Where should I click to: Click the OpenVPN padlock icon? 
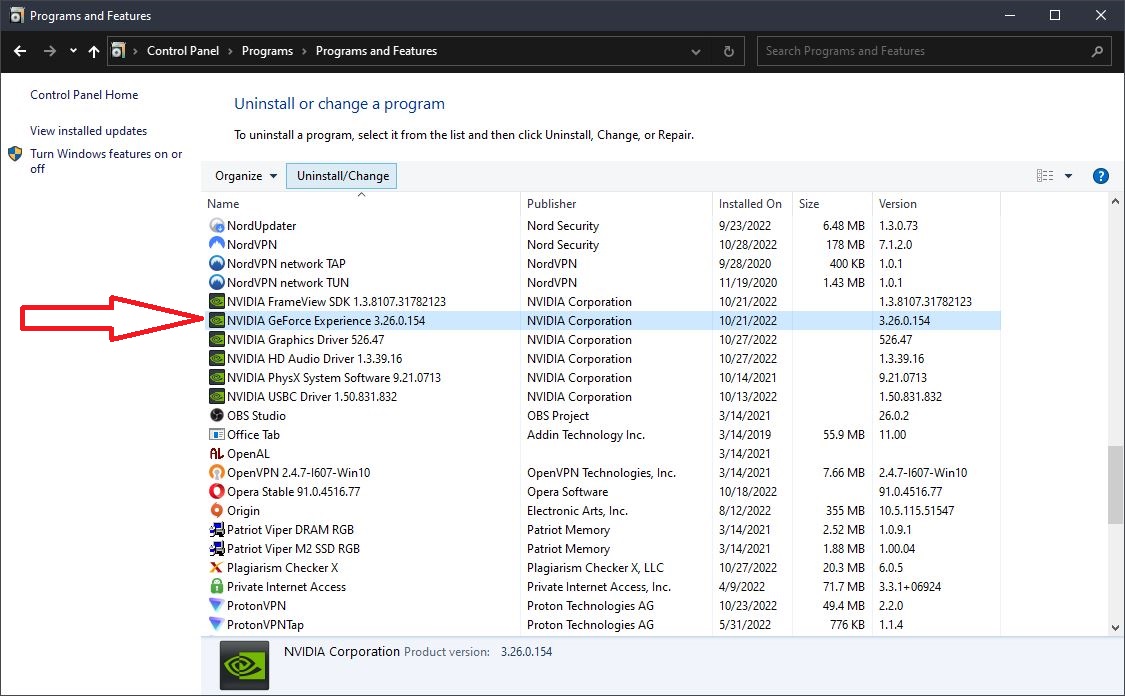pyautogui.click(x=219, y=472)
